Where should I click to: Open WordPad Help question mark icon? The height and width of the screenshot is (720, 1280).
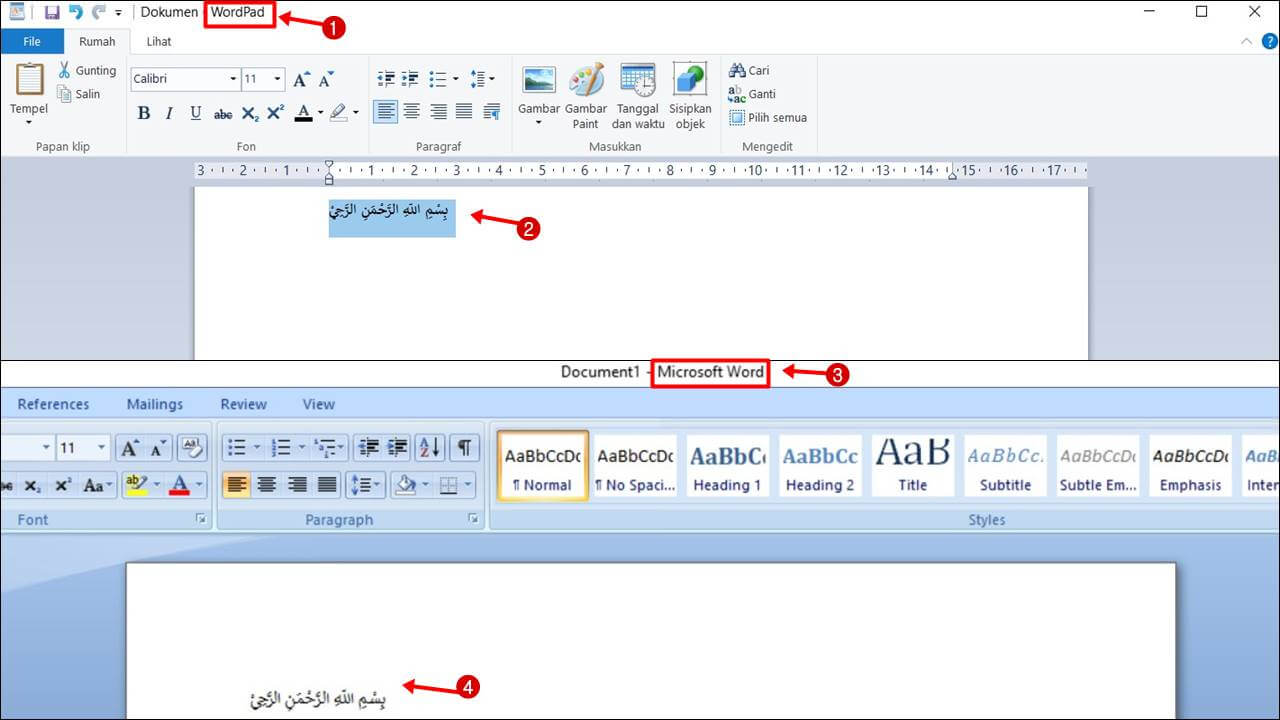tap(1269, 41)
